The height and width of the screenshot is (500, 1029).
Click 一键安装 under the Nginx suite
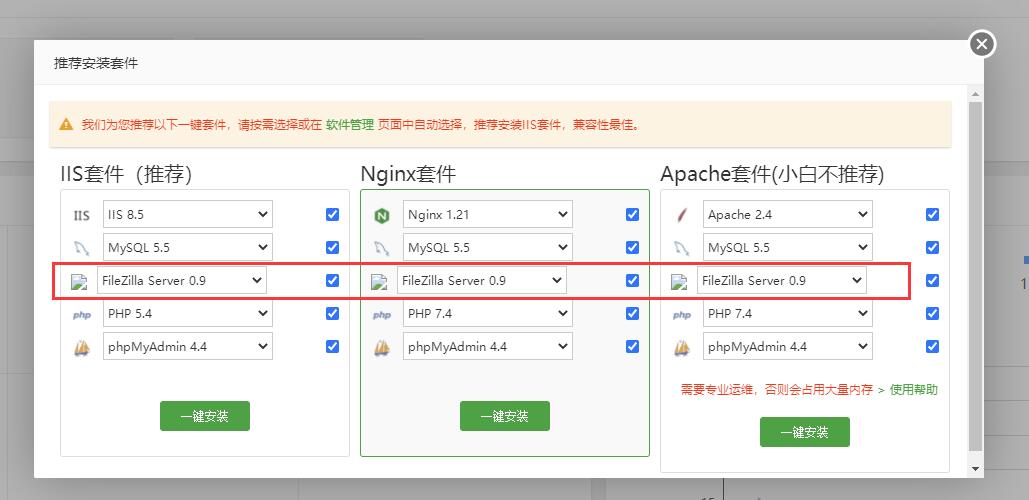coord(505,416)
